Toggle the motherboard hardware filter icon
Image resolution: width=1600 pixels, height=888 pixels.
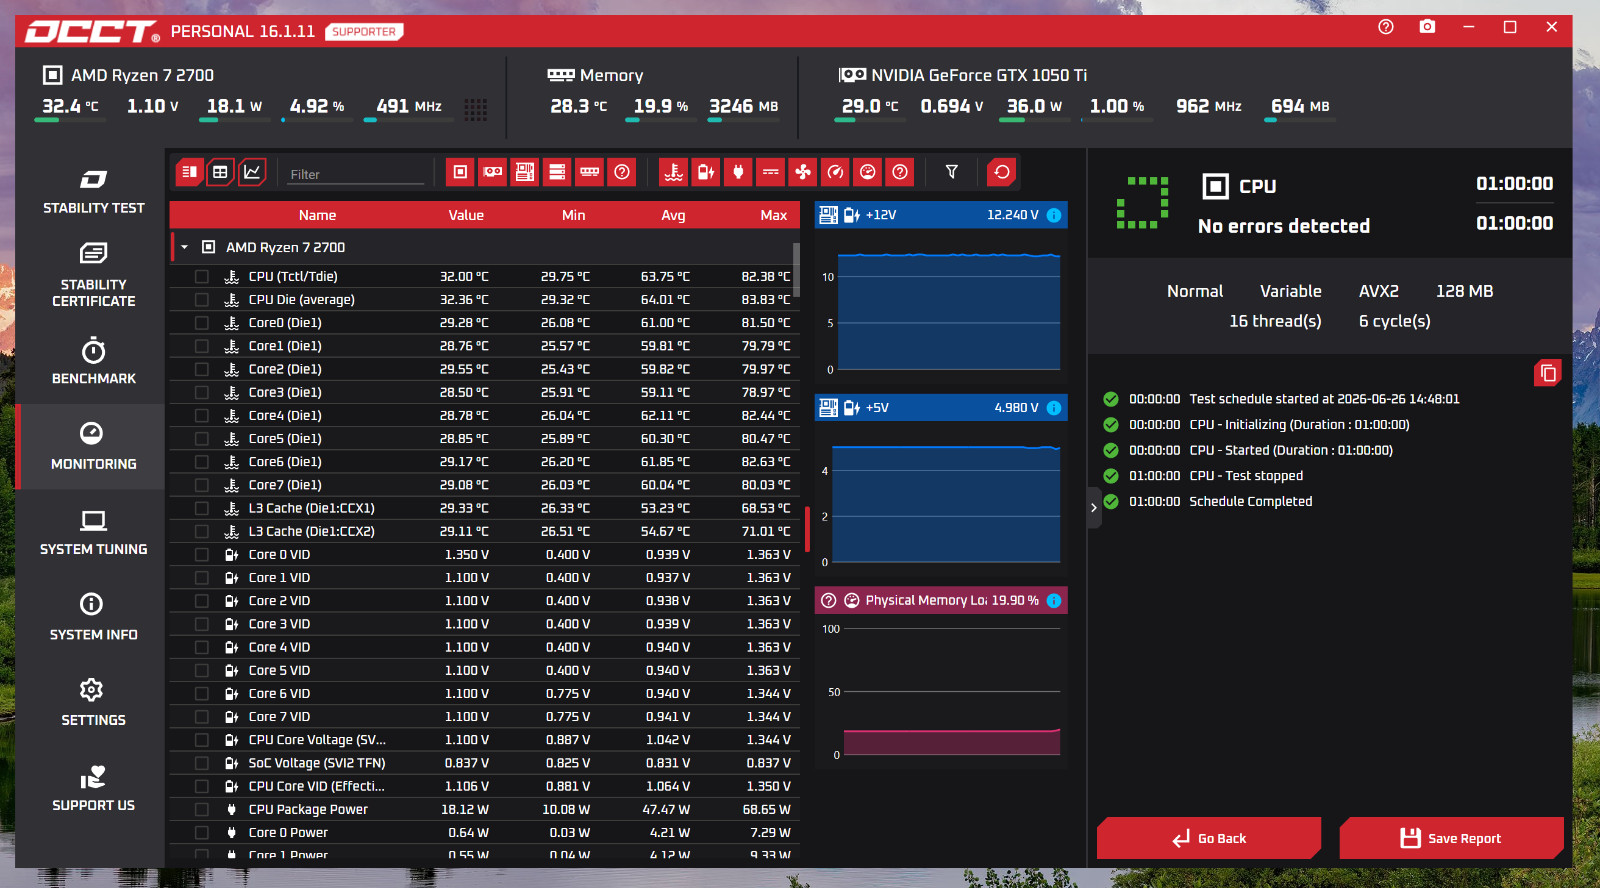[x=525, y=172]
